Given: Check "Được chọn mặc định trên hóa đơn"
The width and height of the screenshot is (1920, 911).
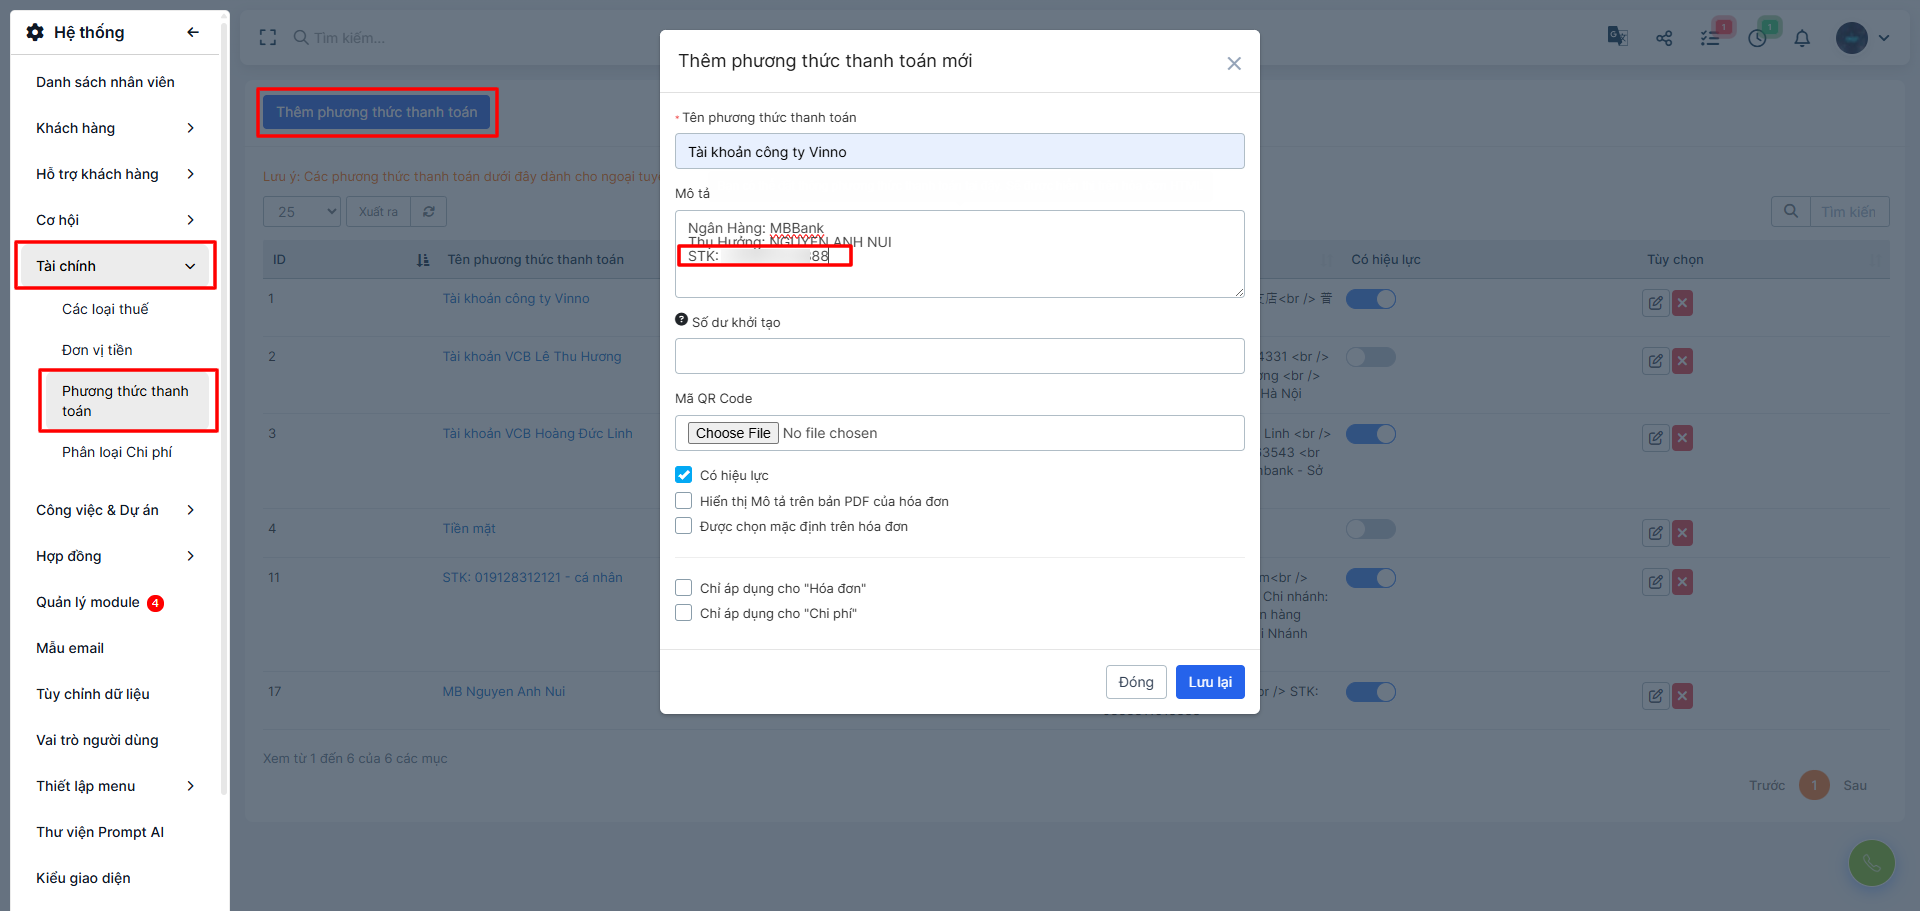Looking at the screenshot, I should point(684,526).
